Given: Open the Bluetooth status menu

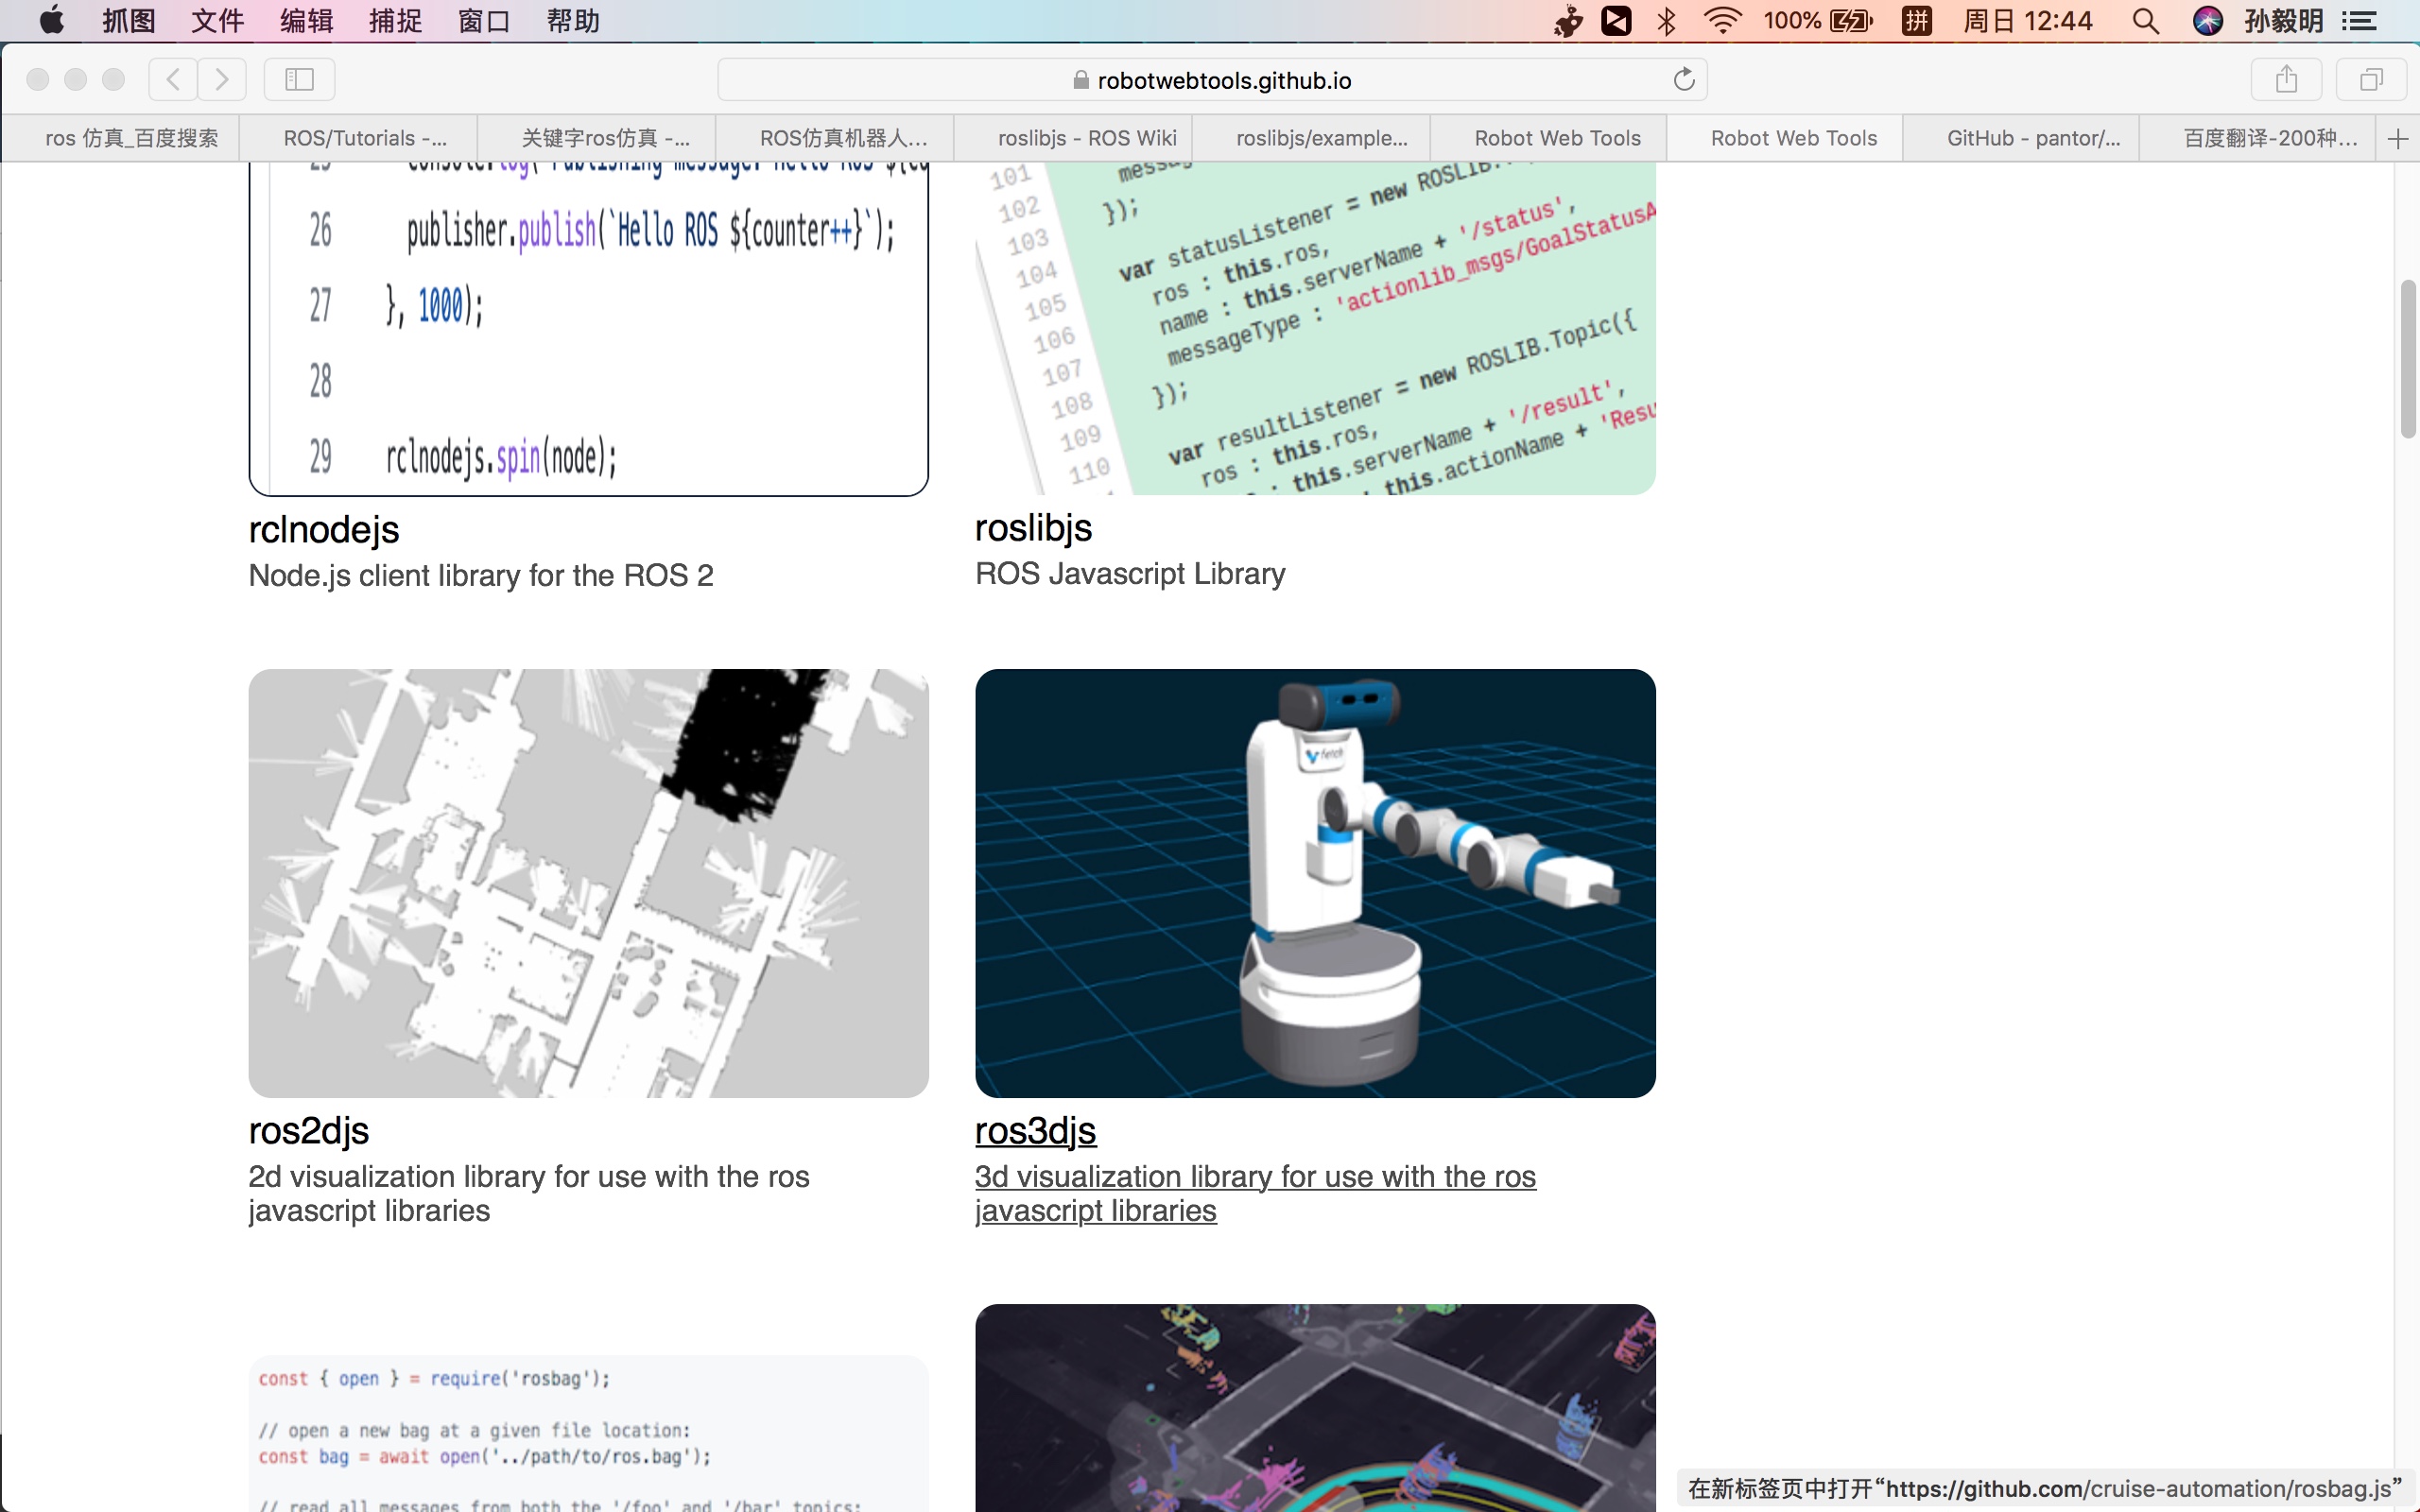Looking at the screenshot, I should (1666, 21).
